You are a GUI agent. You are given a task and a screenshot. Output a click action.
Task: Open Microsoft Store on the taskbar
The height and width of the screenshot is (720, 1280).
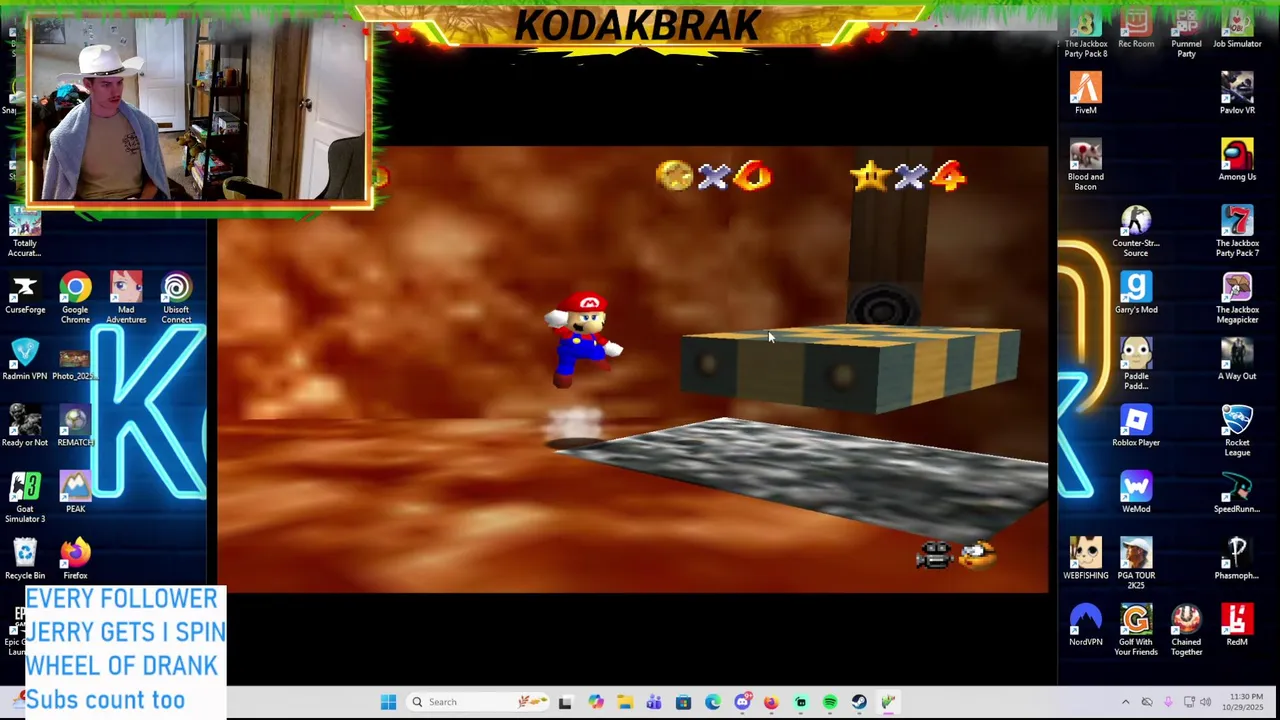pyautogui.click(x=683, y=702)
